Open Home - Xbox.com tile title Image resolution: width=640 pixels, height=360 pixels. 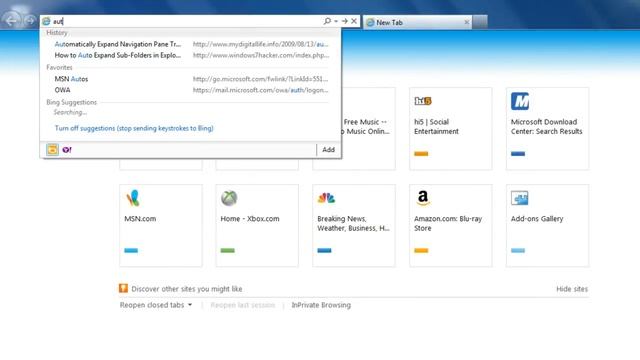[x=250, y=219]
